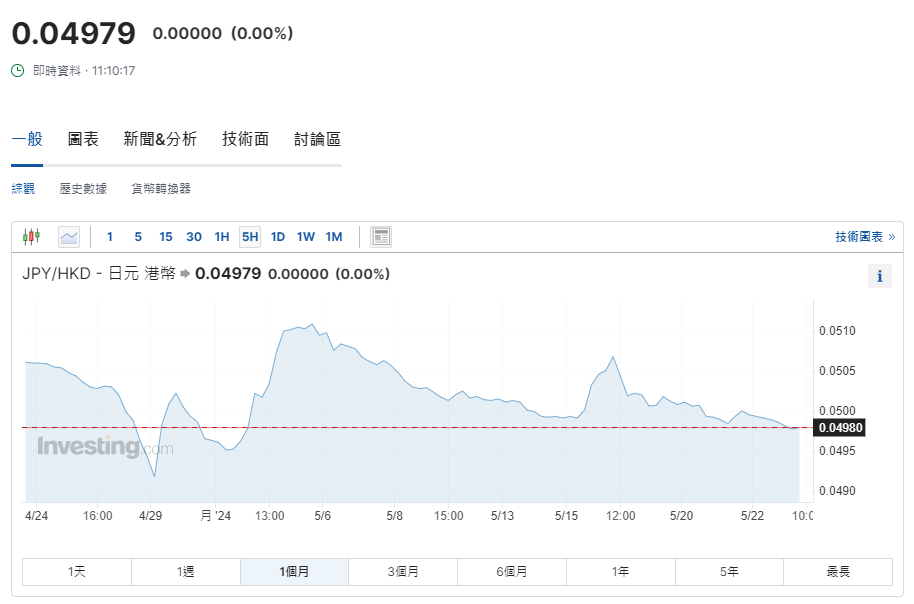Pick the 1W interval option
This screenshot has height=604, width=914.
pyautogui.click(x=306, y=237)
